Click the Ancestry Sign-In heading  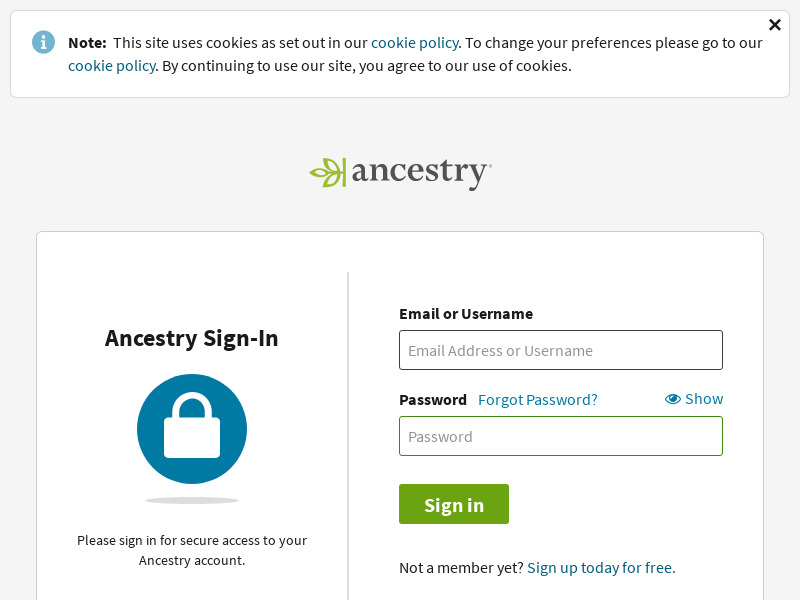[191, 338]
